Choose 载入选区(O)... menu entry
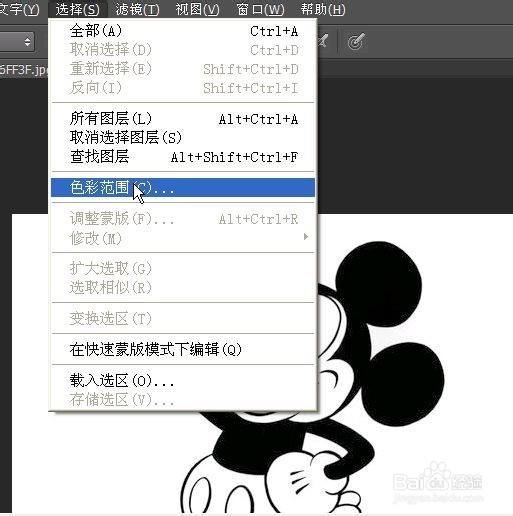 pos(183,380)
